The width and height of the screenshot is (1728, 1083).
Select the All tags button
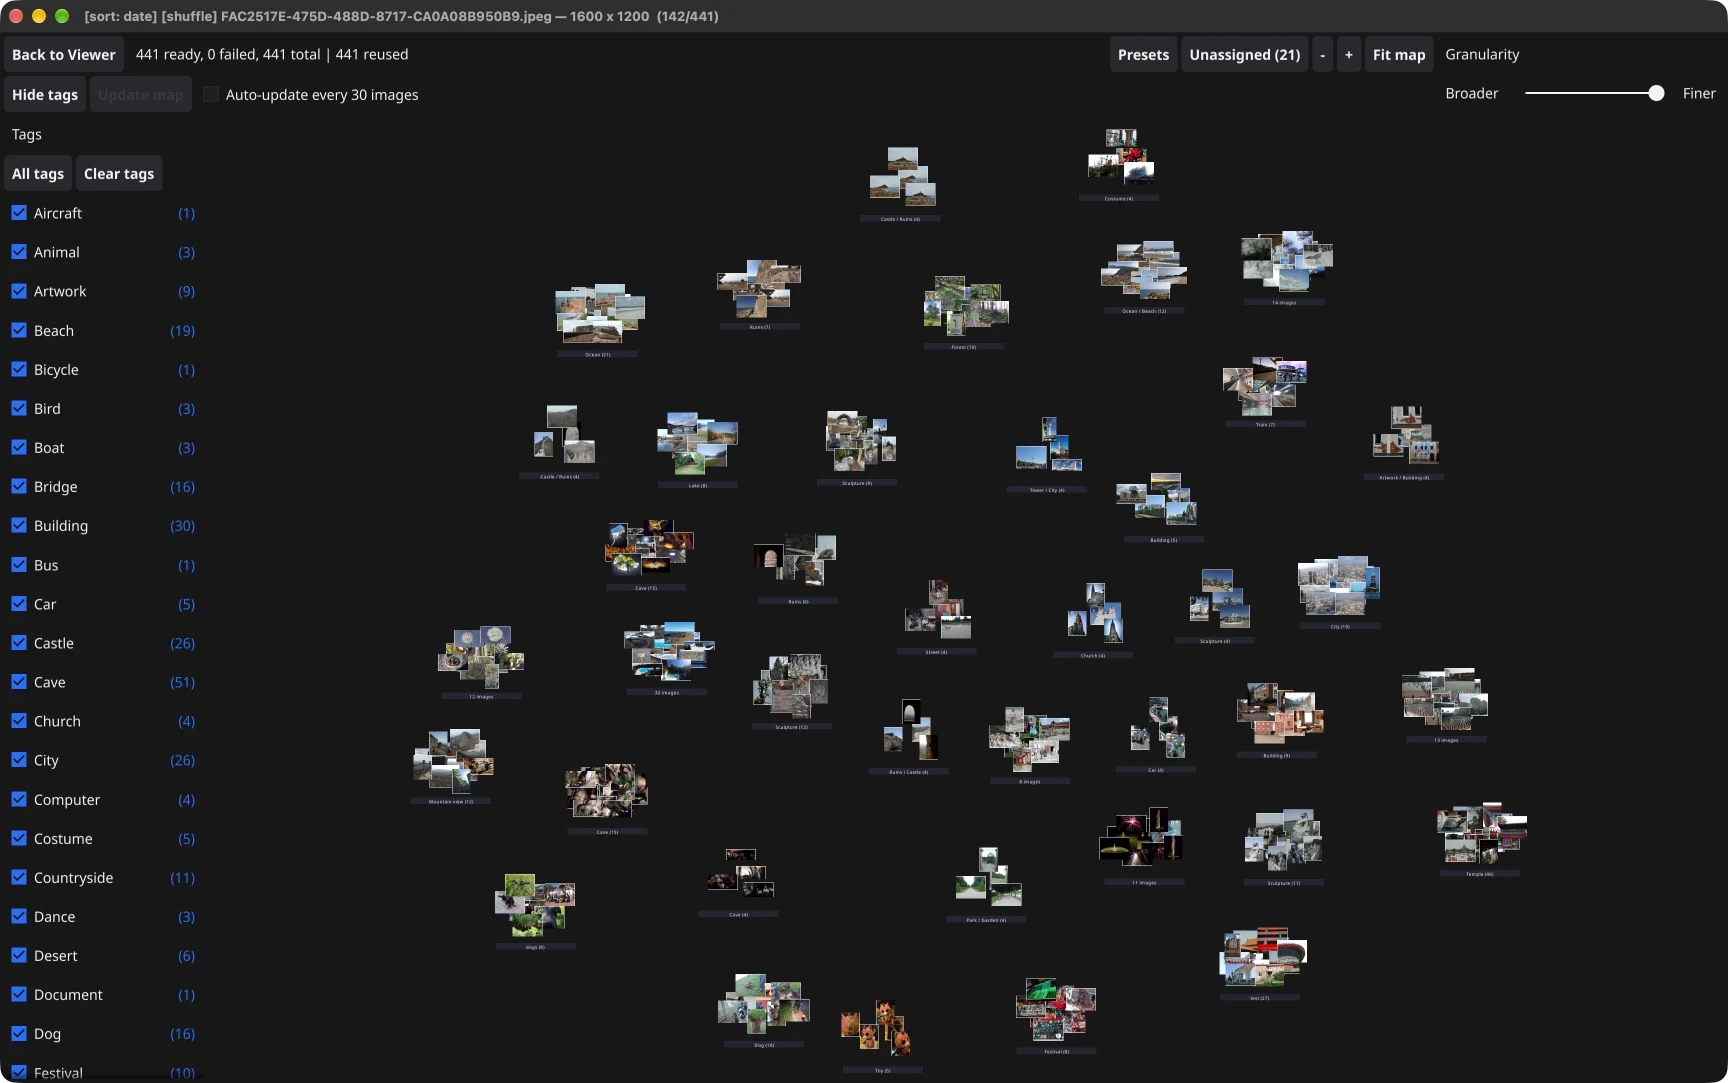click(x=38, y=174)
